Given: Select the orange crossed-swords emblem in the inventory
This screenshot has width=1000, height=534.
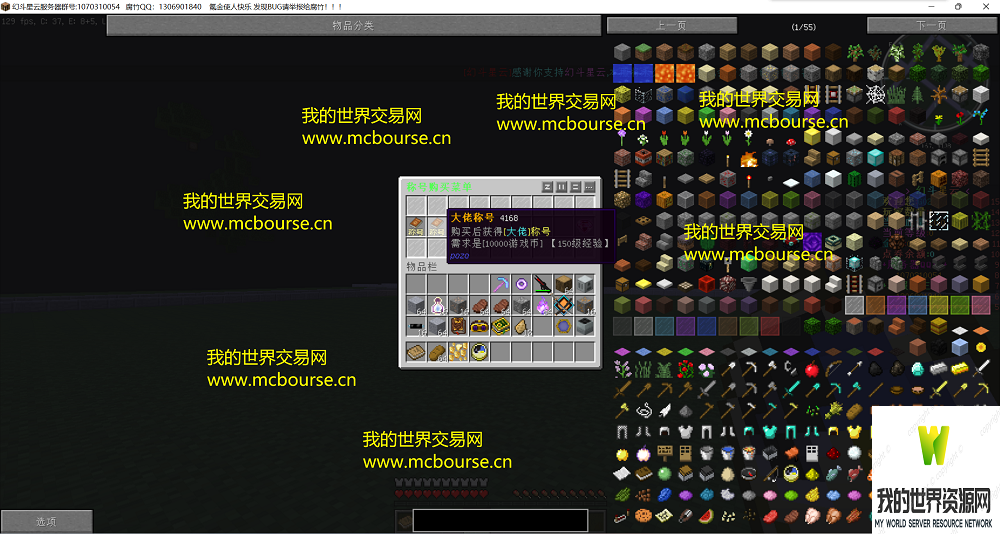Looking at the screenshot, I should (x=564, y=306).
